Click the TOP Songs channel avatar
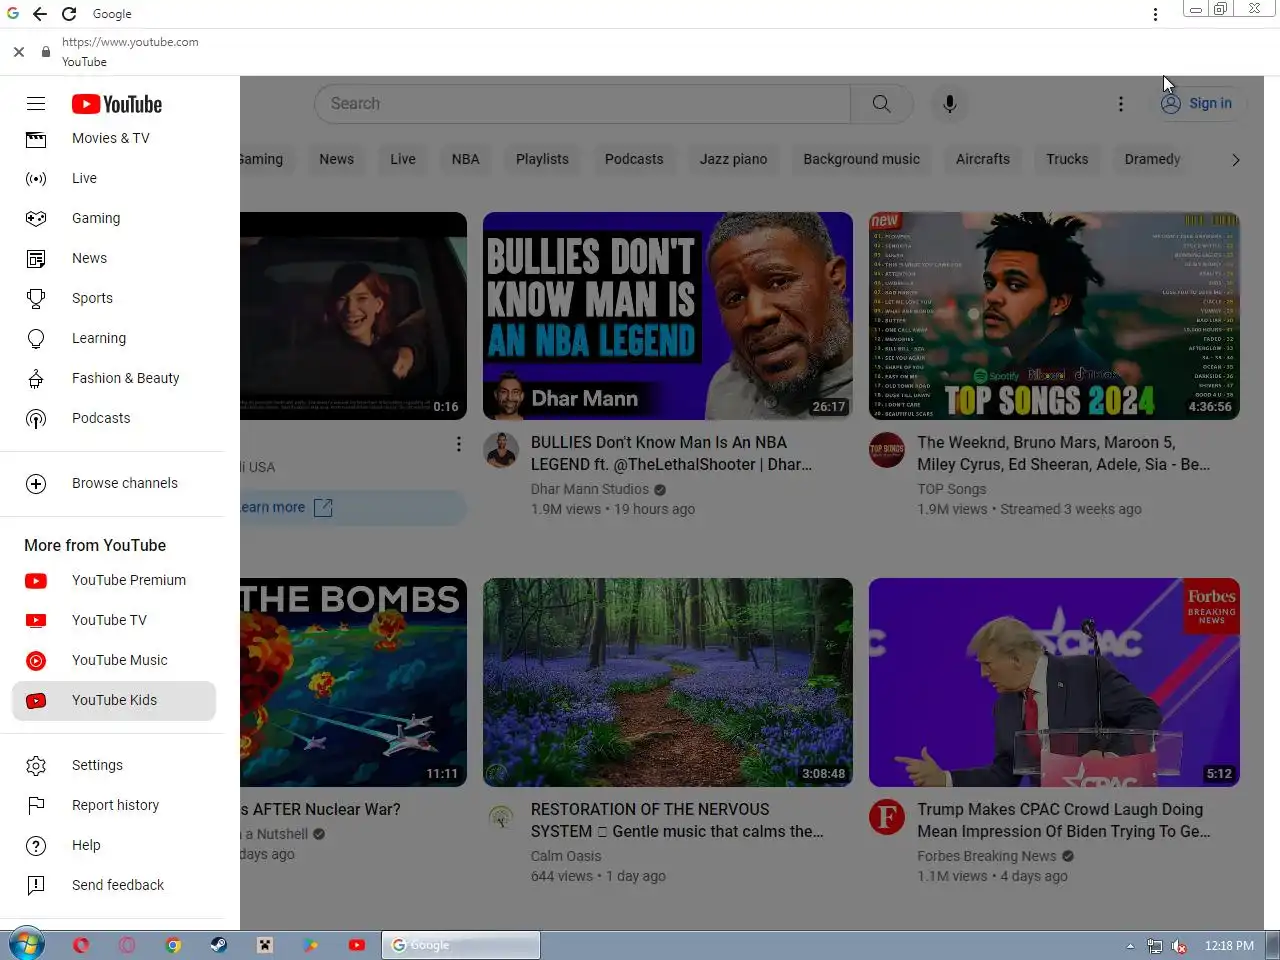This screenshot has width=1280, height=960. pyautogui.click(x=887, y=451)
